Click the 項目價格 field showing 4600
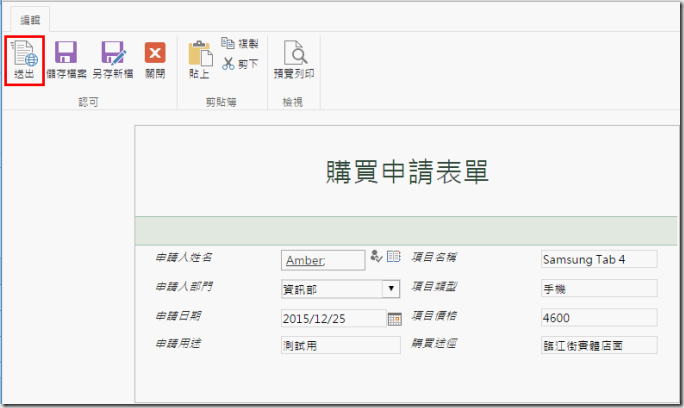The height and width of the screenshot is (408, 684). point(598,318)
